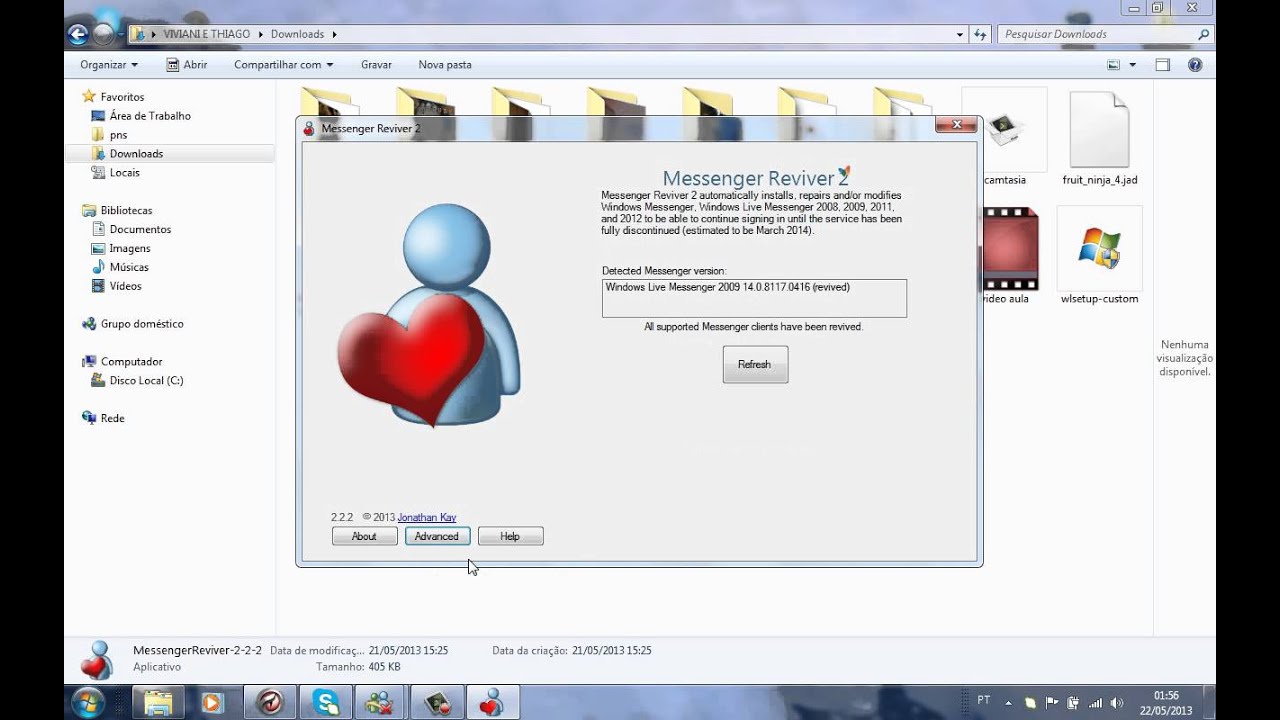
Task: Select Imagens library
Action: pos(130,249)
